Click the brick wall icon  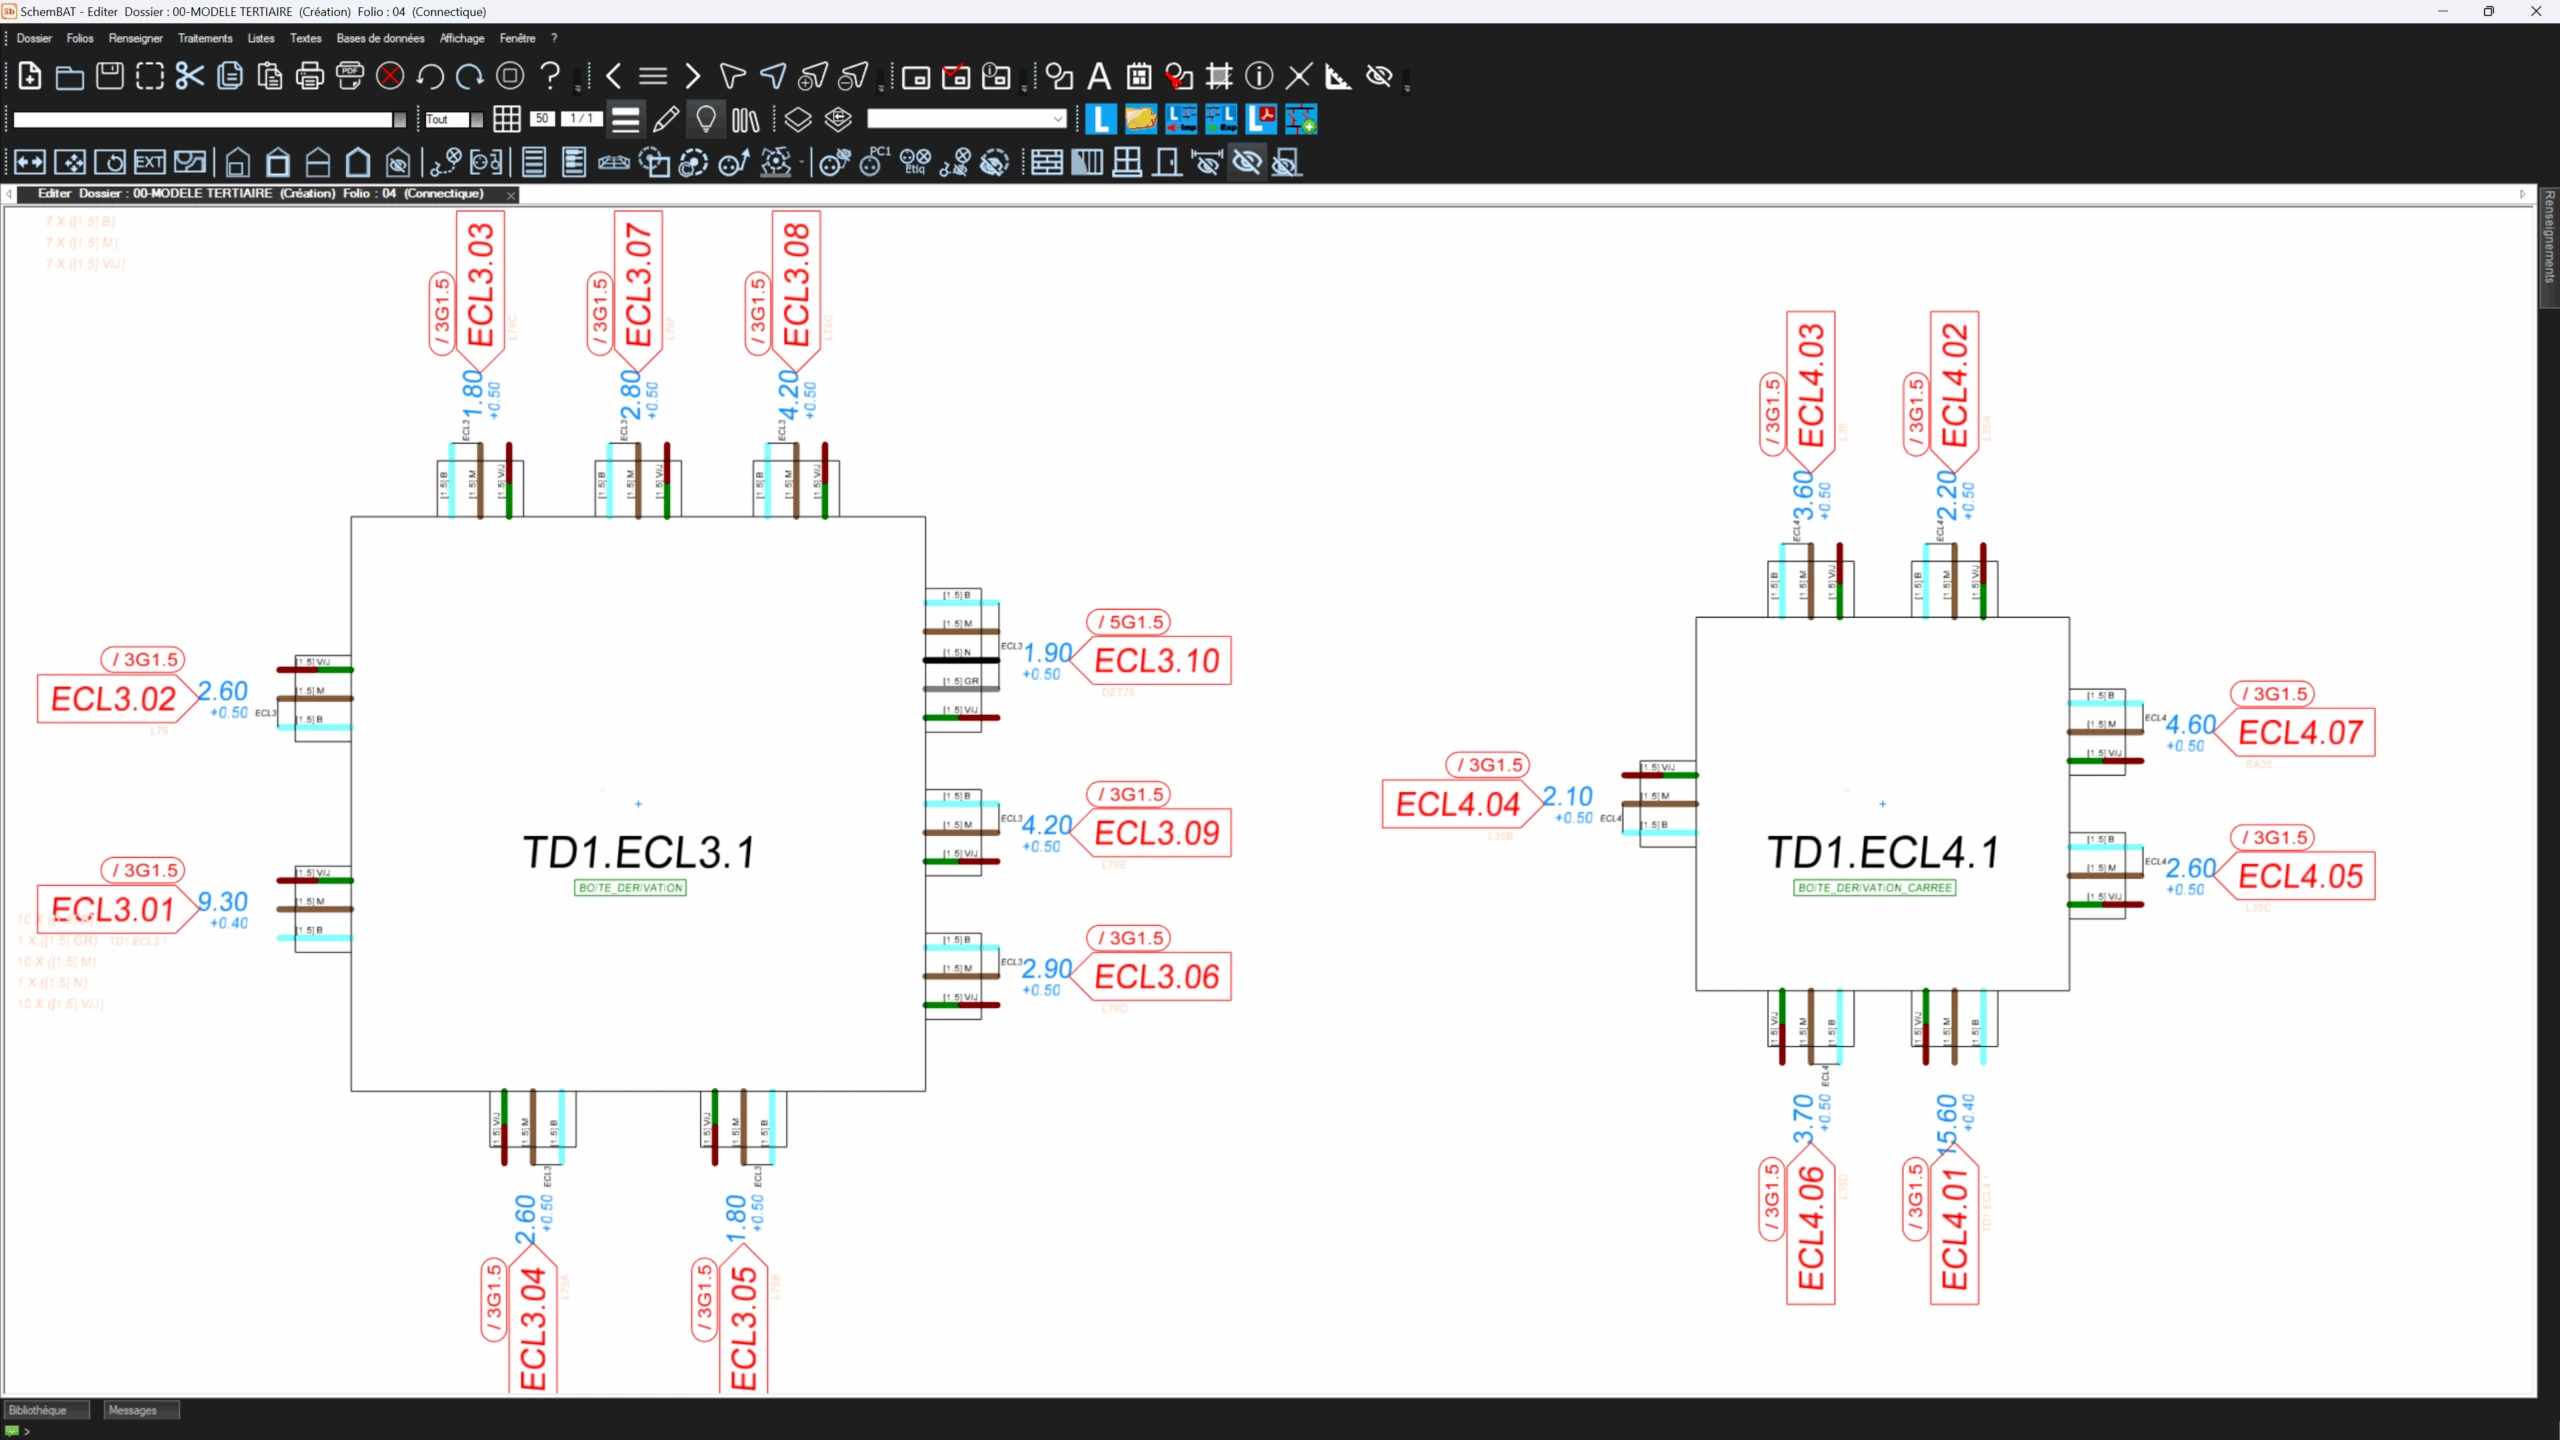(1047, 162)
